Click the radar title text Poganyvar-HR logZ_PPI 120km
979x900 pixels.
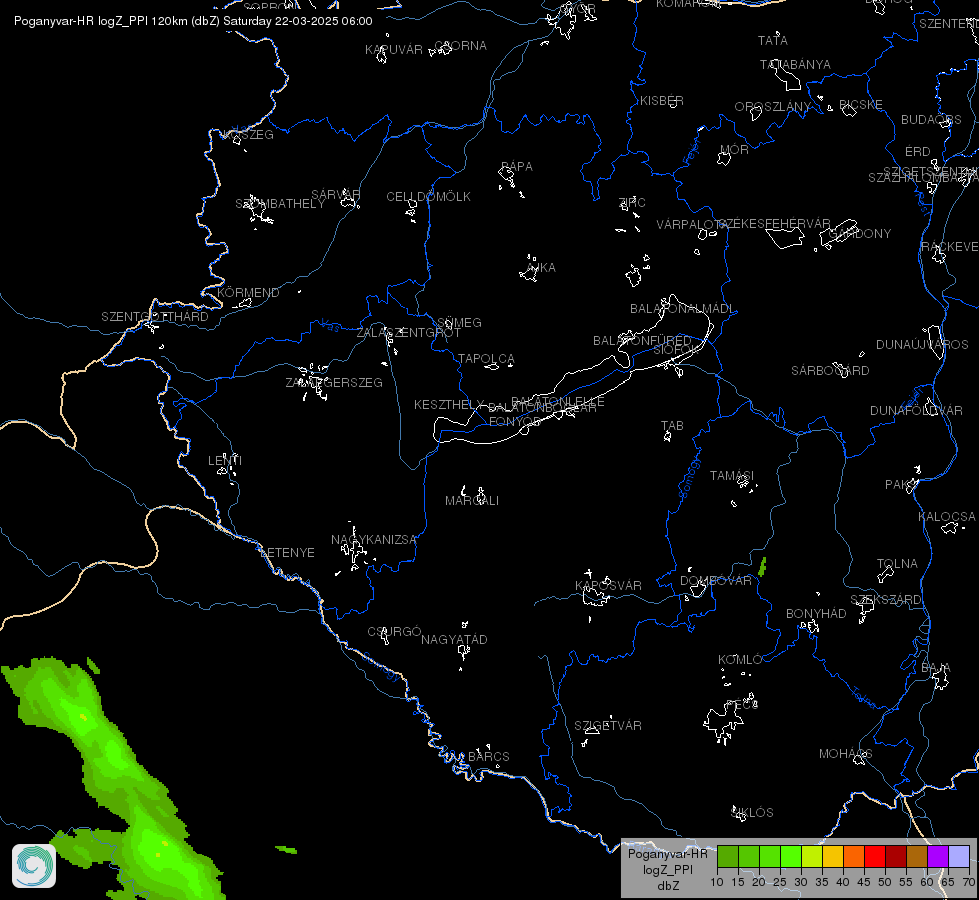(100, 21)
